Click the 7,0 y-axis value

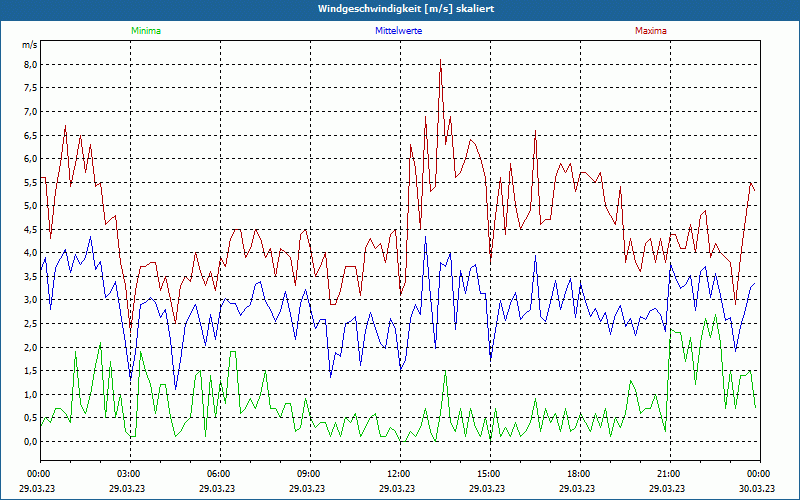click(31, 112)
